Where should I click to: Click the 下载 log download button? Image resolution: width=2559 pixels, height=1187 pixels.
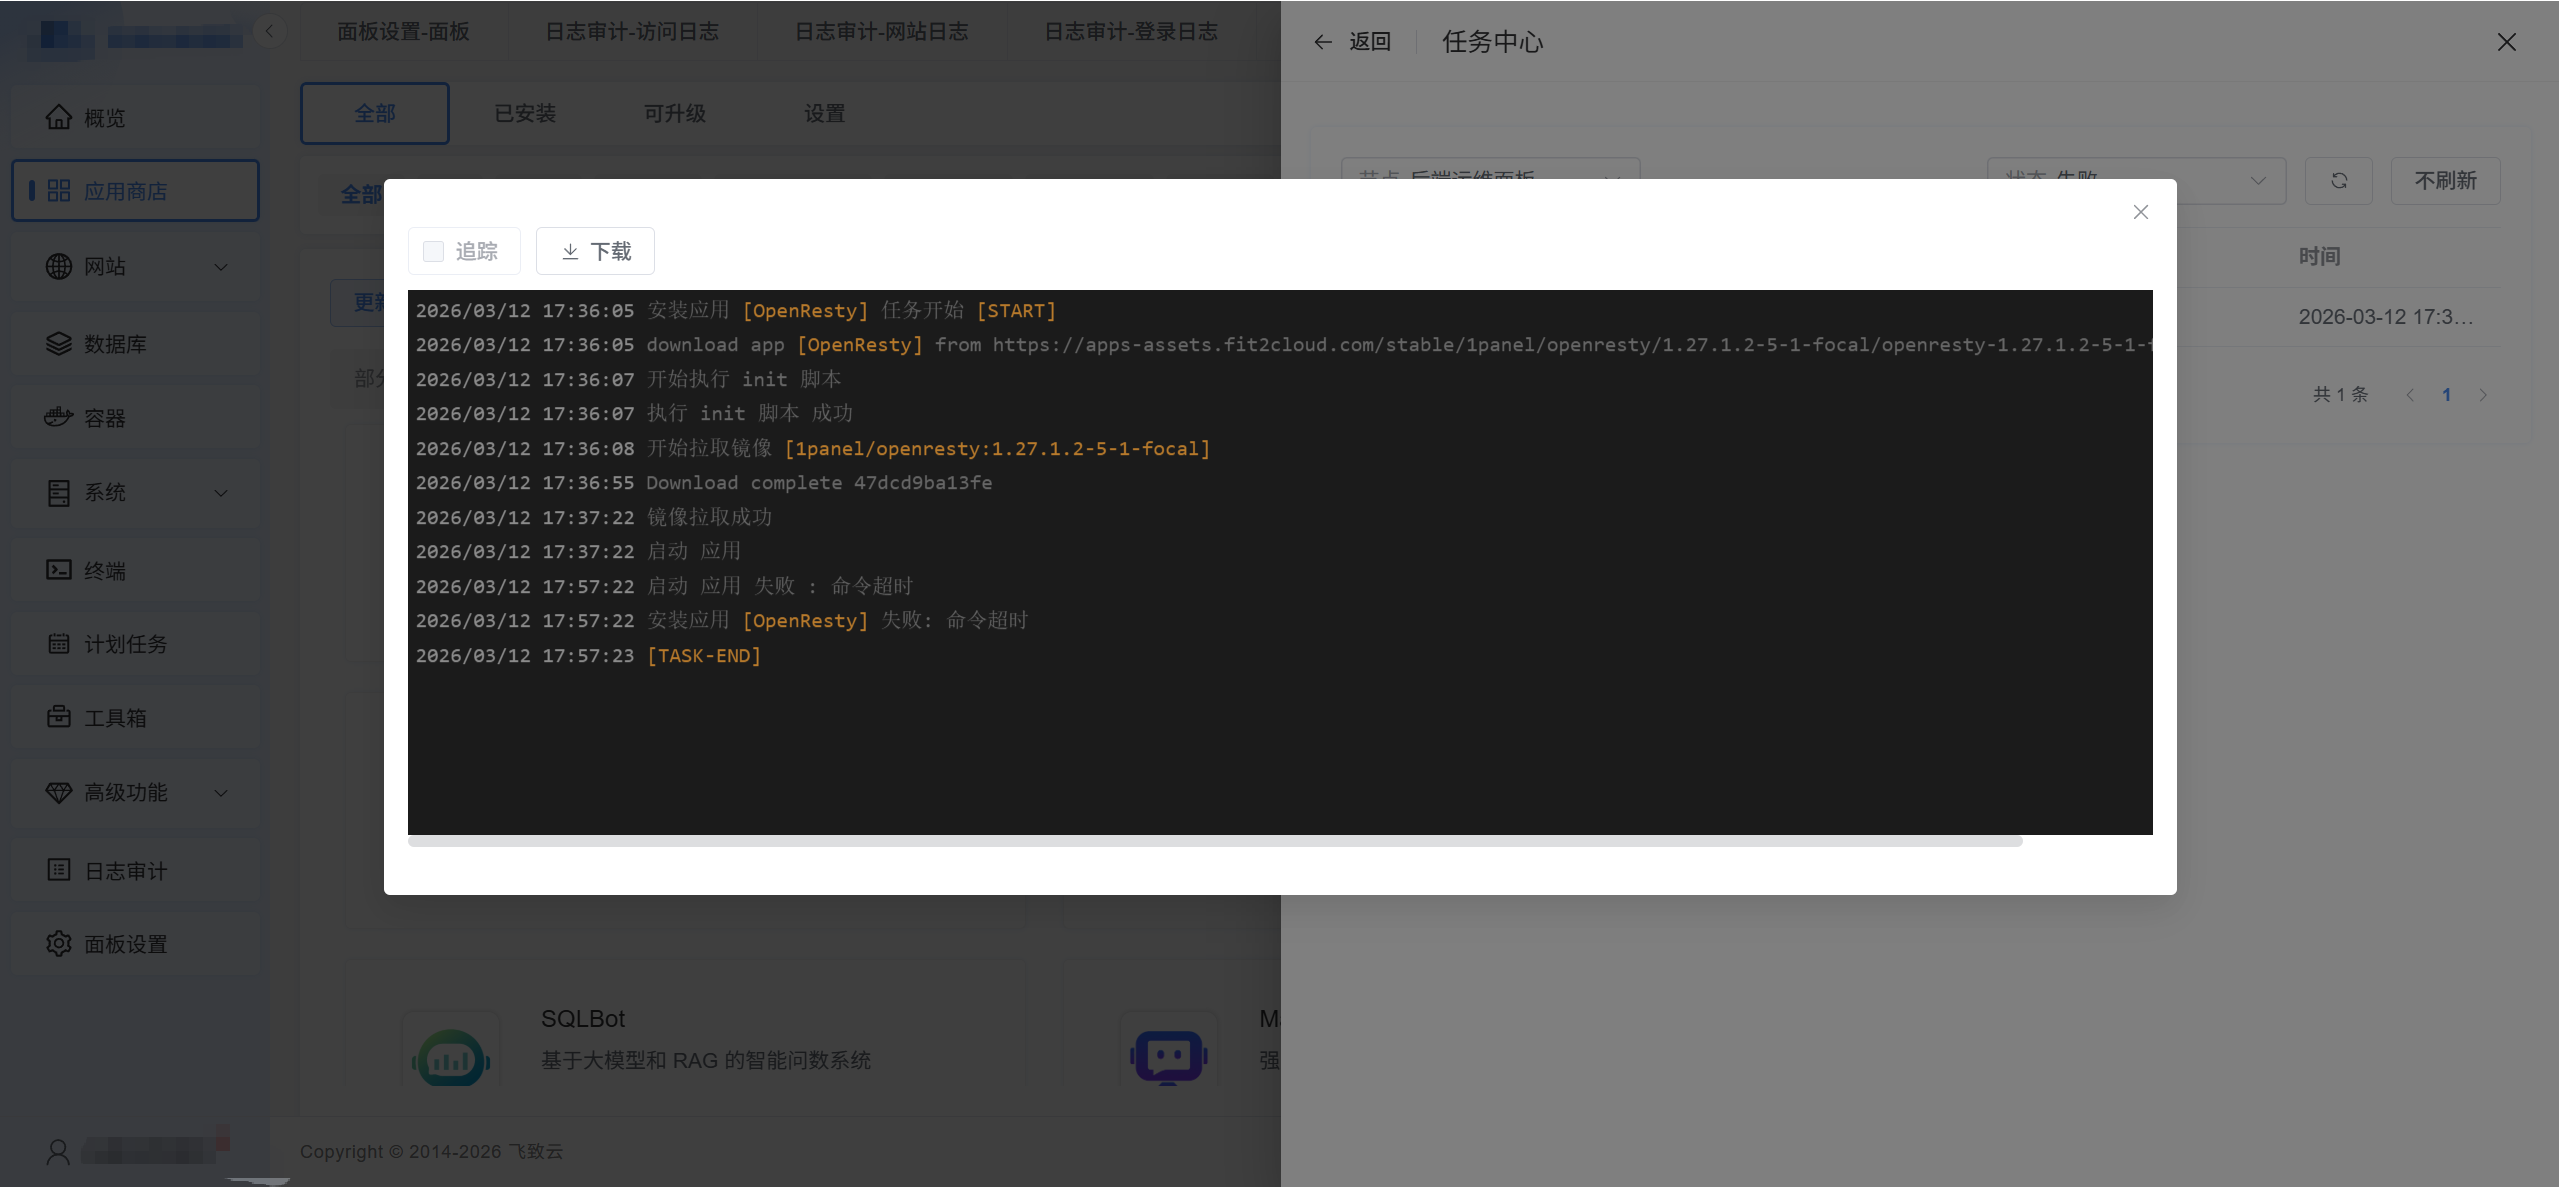pos(595,251)
